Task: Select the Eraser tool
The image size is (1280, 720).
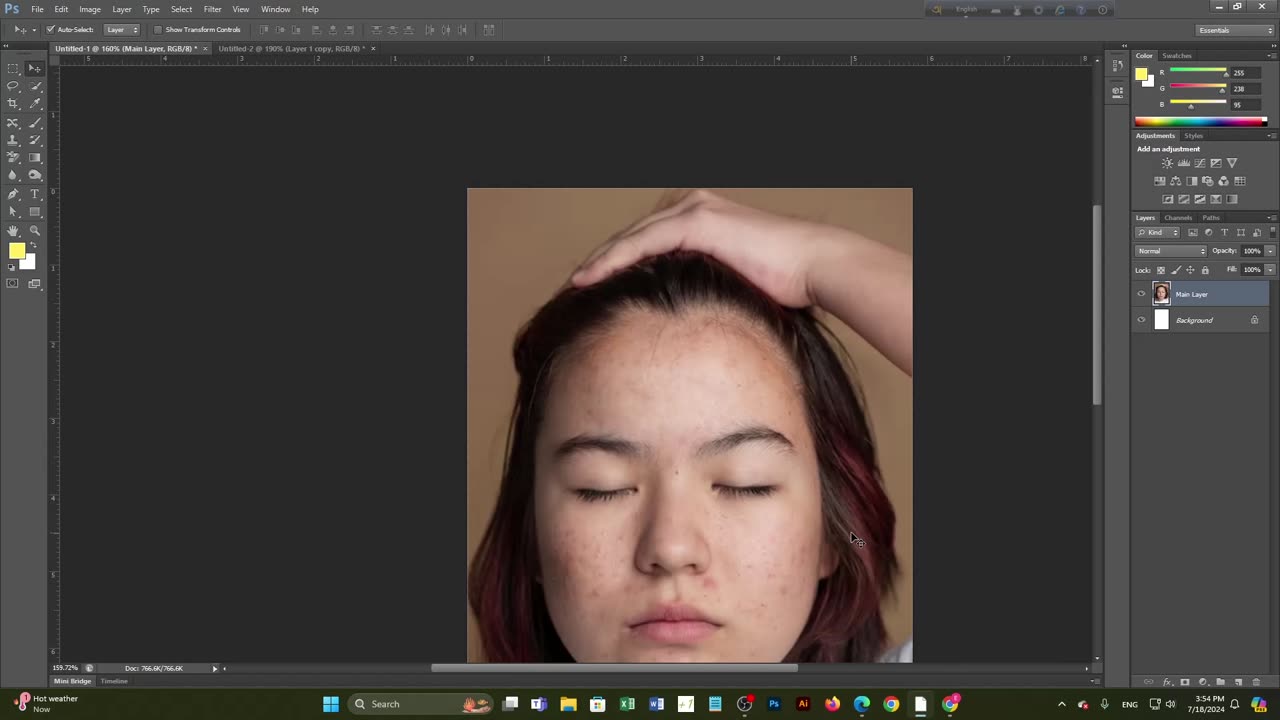Action: coord(13,158)
